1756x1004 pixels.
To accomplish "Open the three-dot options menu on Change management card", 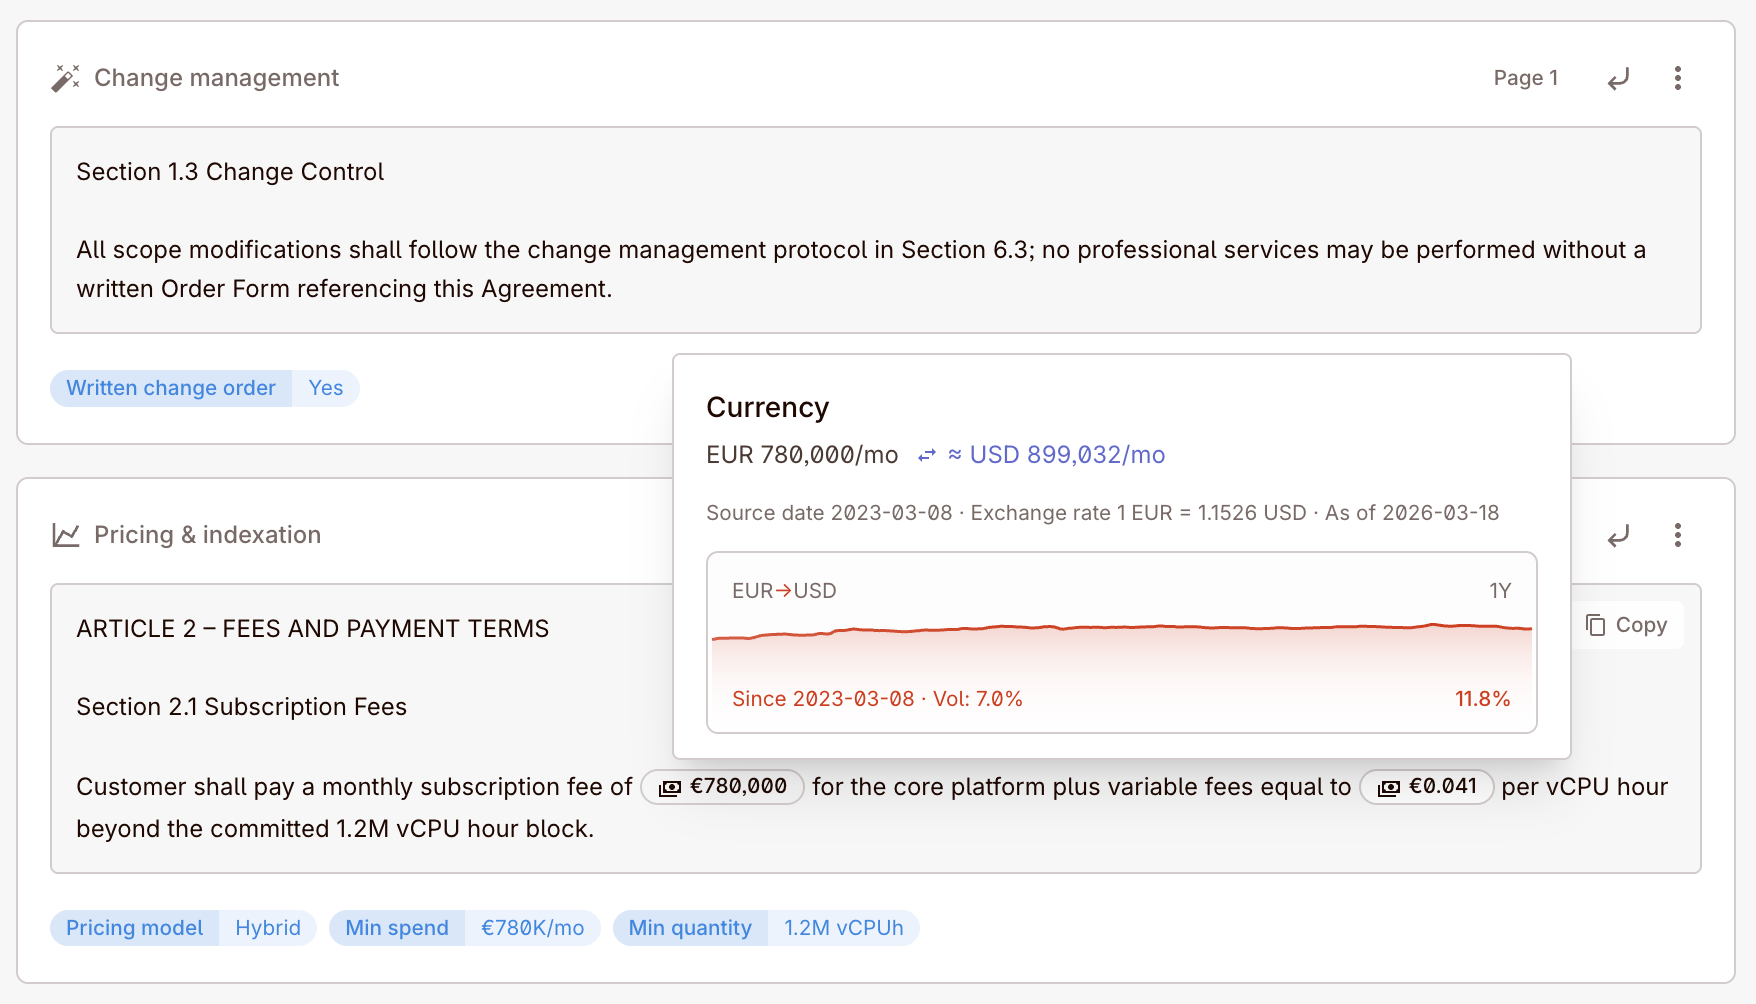I will (1678, 78).
